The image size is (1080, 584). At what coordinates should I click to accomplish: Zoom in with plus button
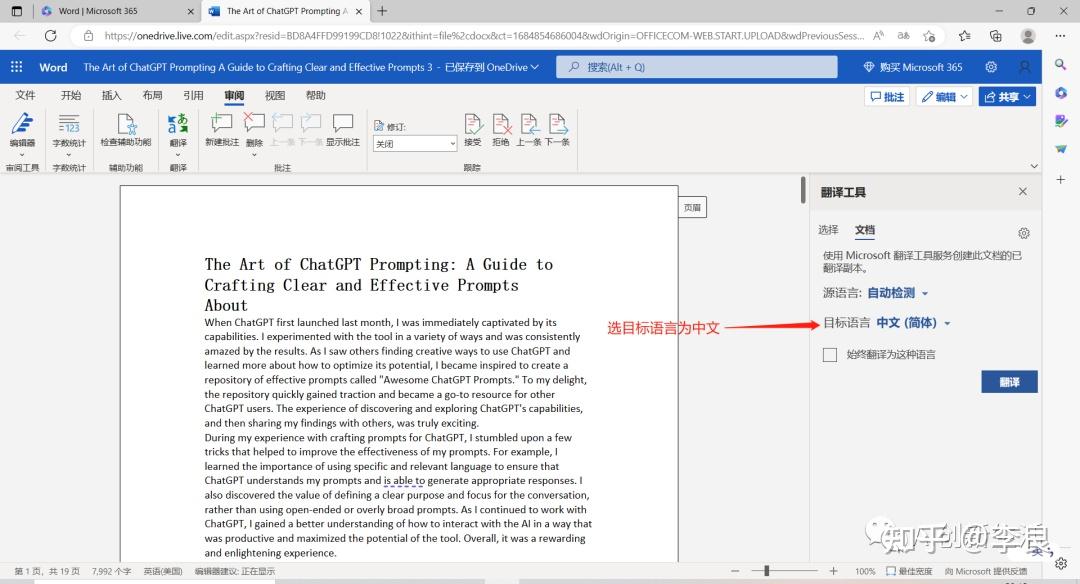coord(833,571)
